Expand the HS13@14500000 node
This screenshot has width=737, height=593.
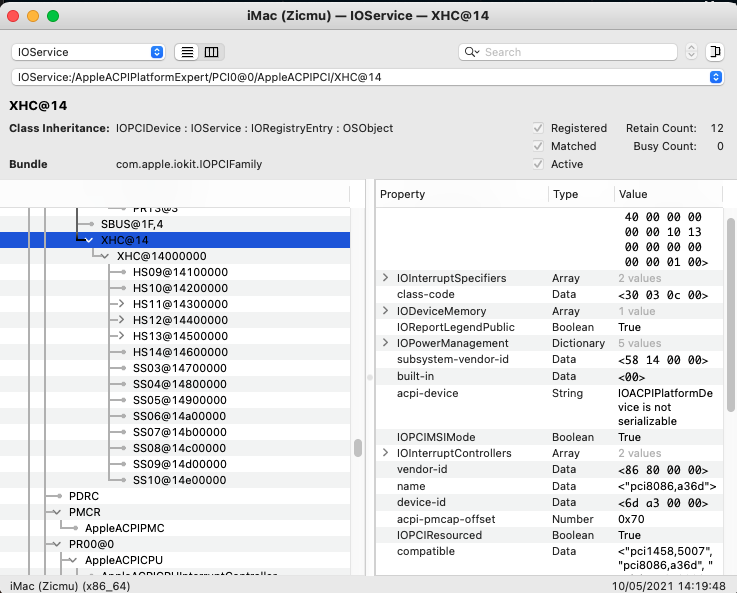pos(121,336)
